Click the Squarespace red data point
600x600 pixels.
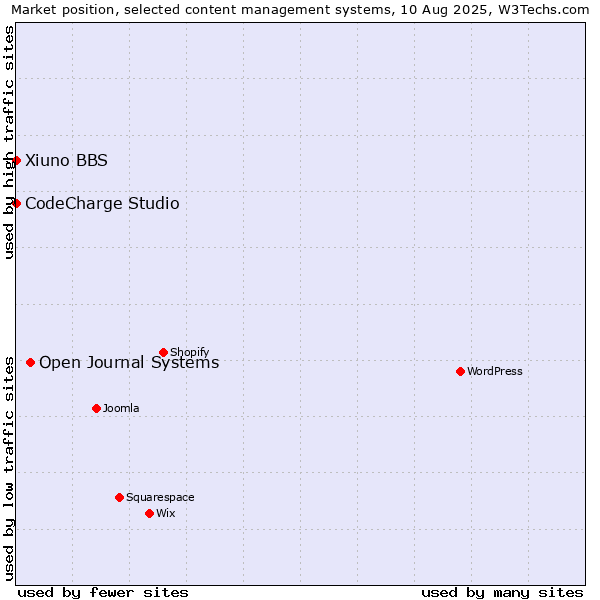pos(119,497)
